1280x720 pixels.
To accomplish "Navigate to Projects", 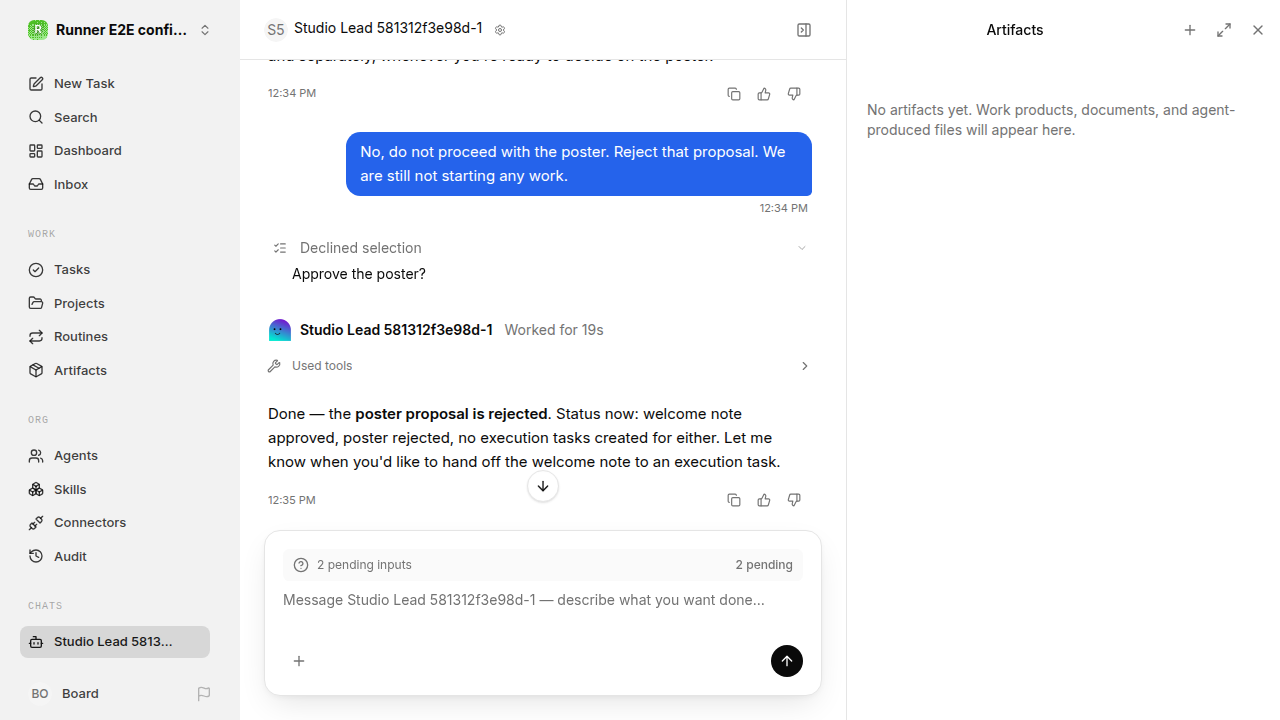I will tap(120, 303).
